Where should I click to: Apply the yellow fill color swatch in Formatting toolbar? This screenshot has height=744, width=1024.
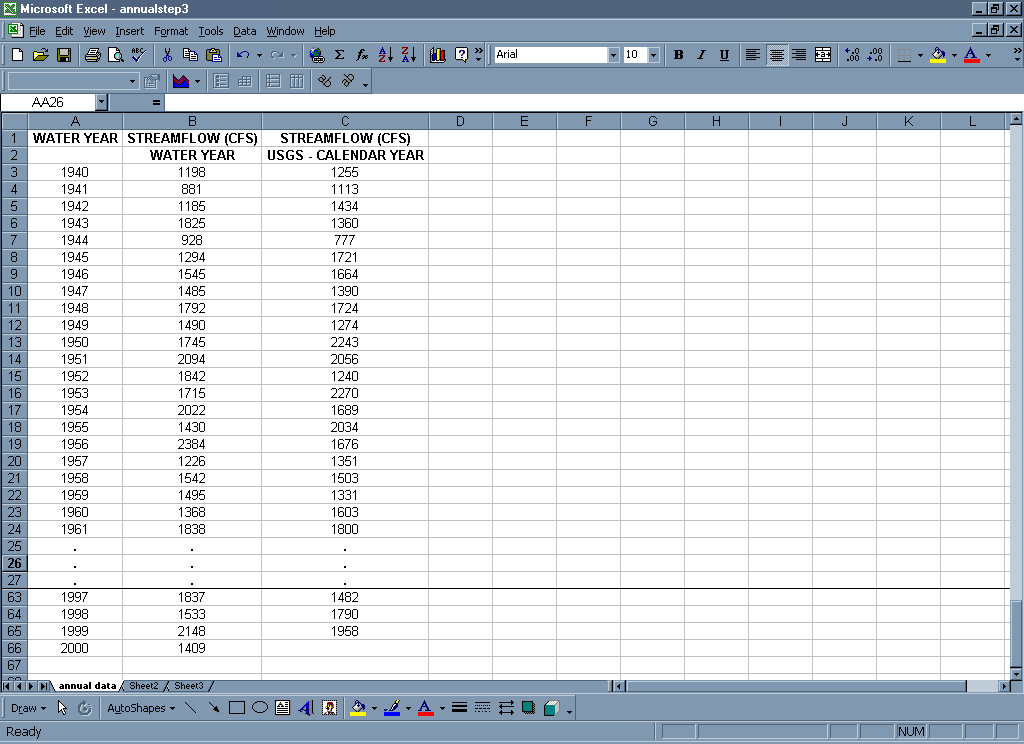[937, 55]
